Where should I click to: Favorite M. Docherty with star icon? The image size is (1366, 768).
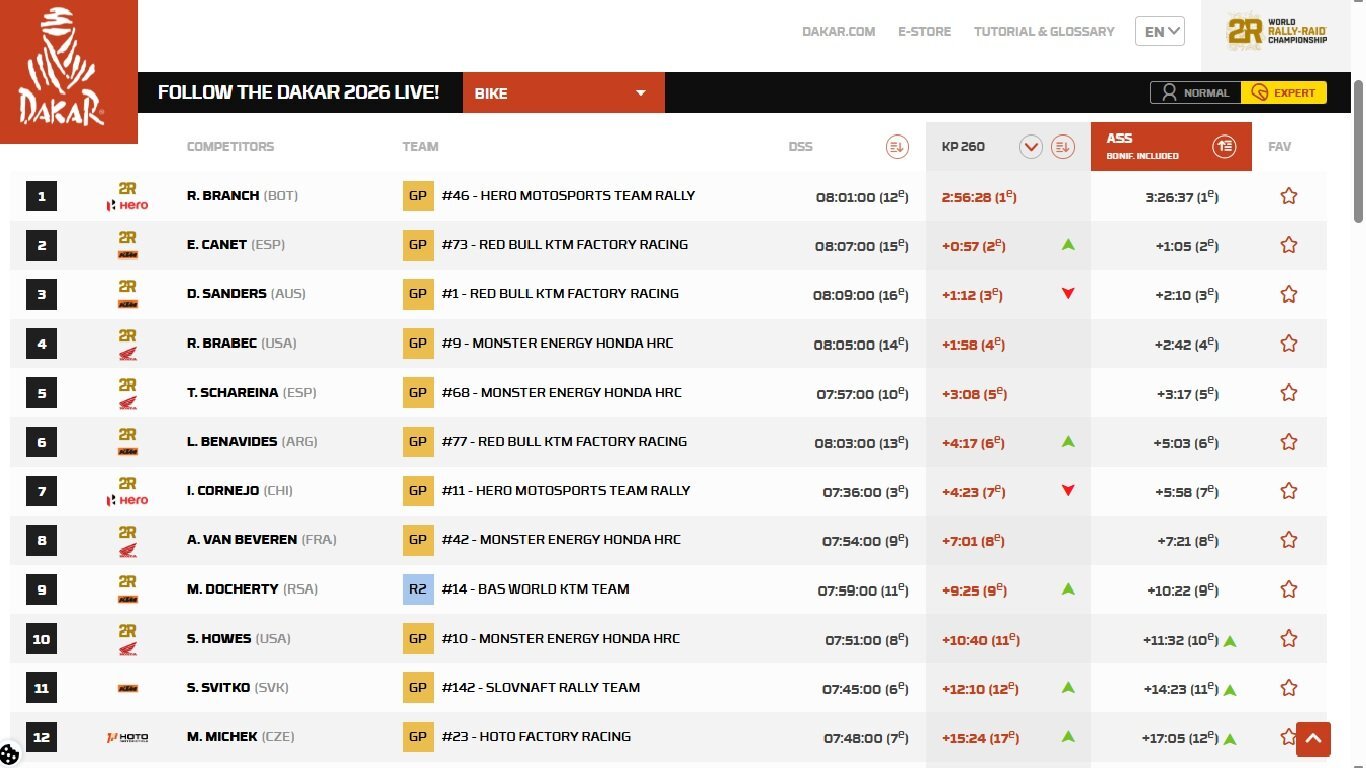[x=1289, y=589]
